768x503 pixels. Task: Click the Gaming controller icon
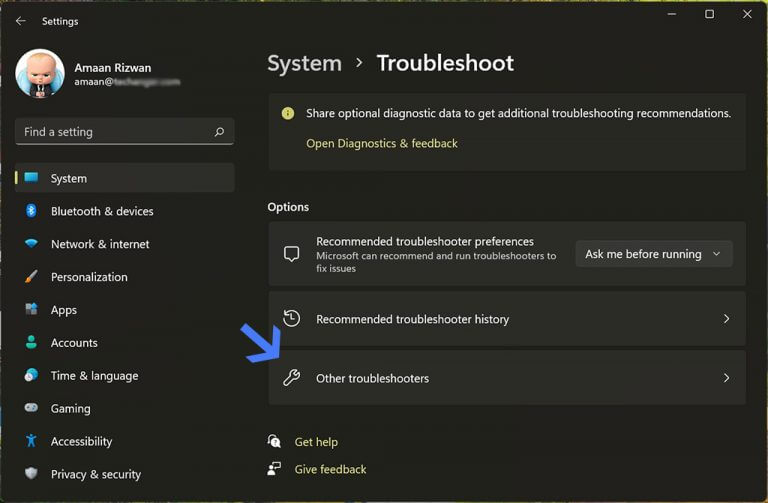[31, 407]
